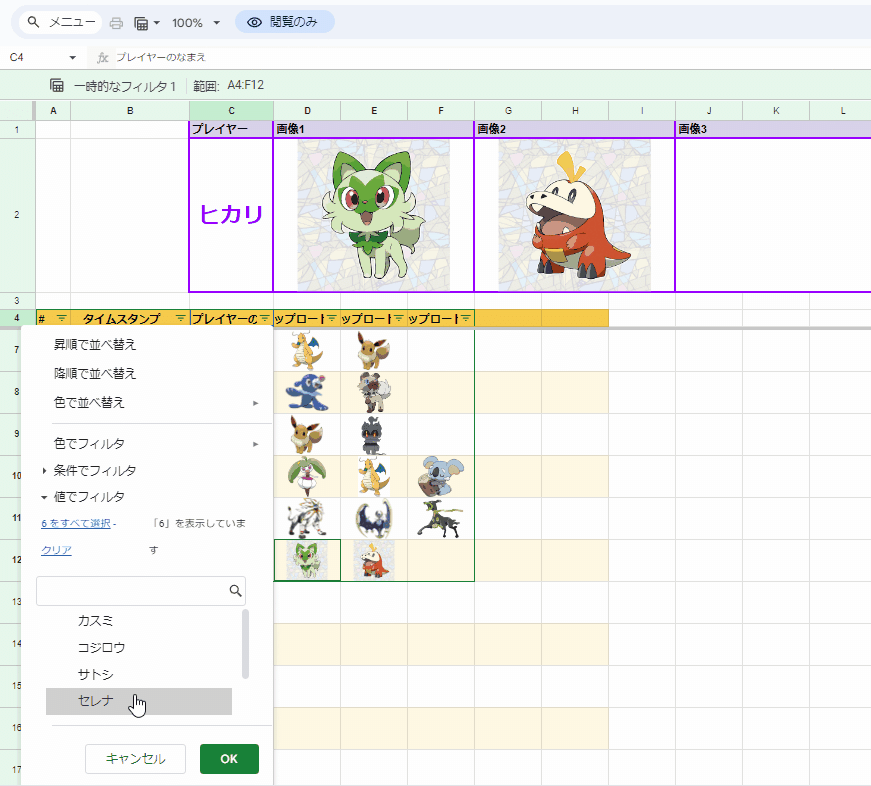Click the small green cat image in row 12
871x786 pixels.
(x=307, y=560)
